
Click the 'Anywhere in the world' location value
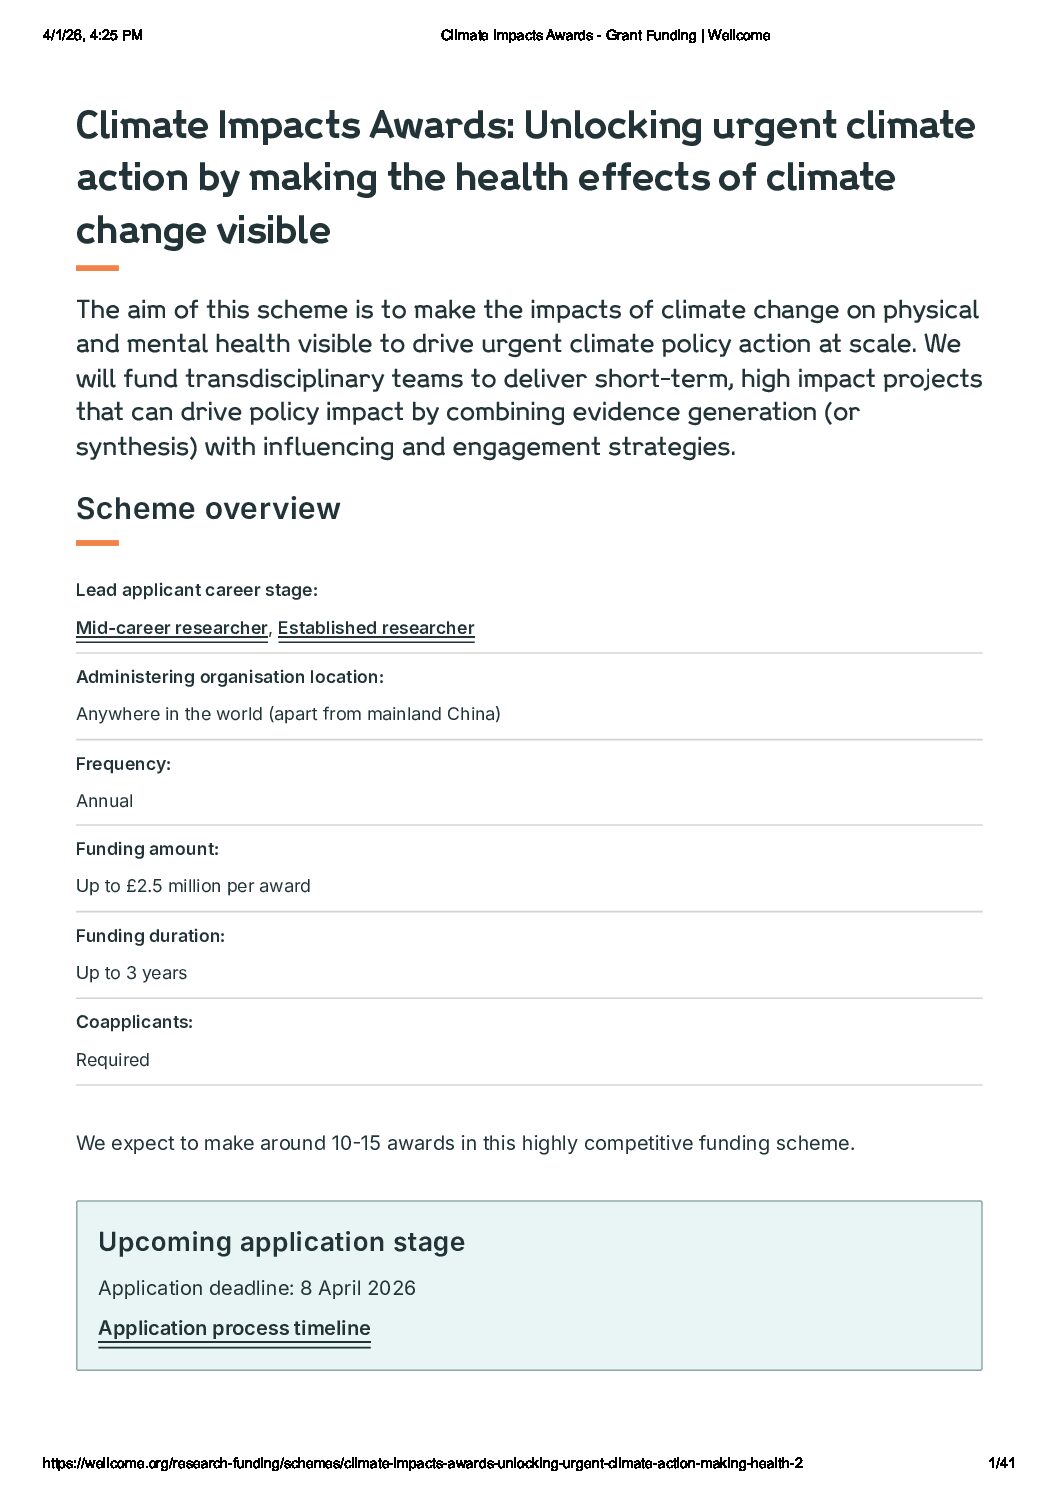288,714
